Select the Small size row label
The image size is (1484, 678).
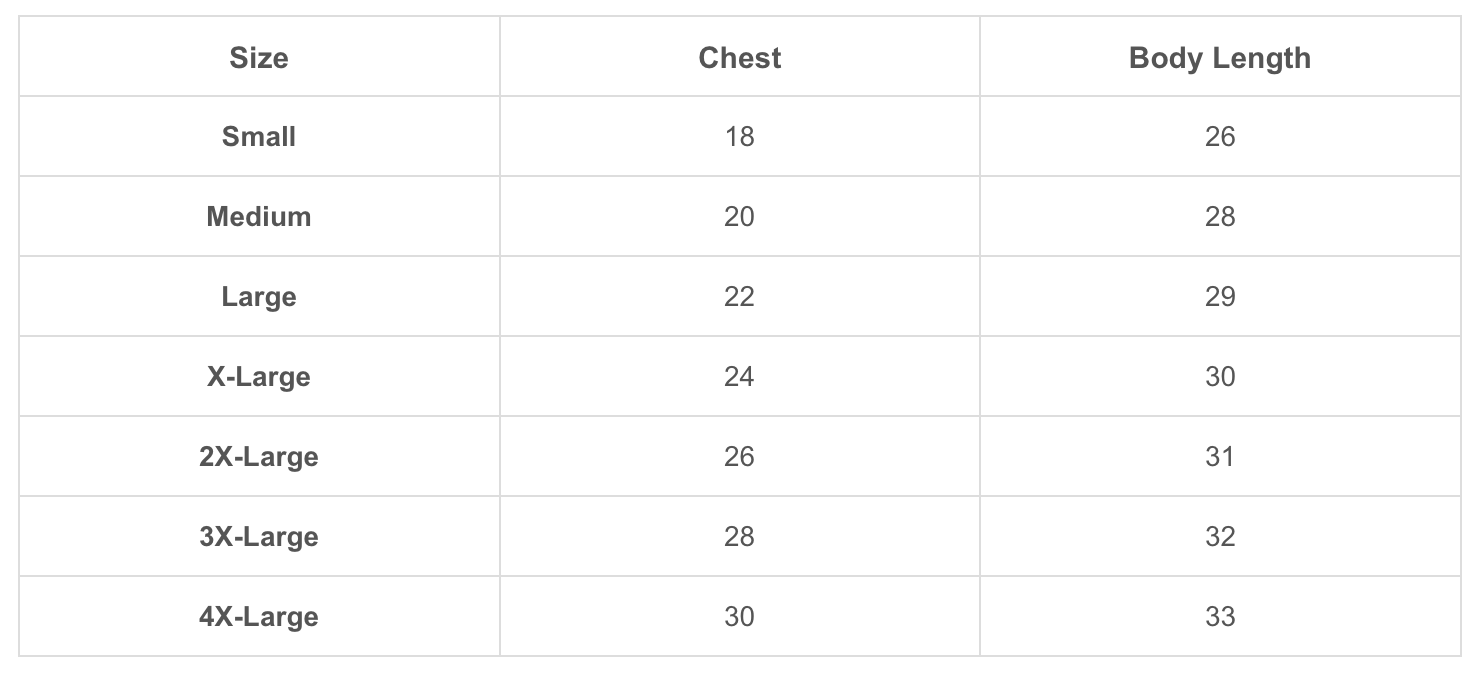point(259,137)
